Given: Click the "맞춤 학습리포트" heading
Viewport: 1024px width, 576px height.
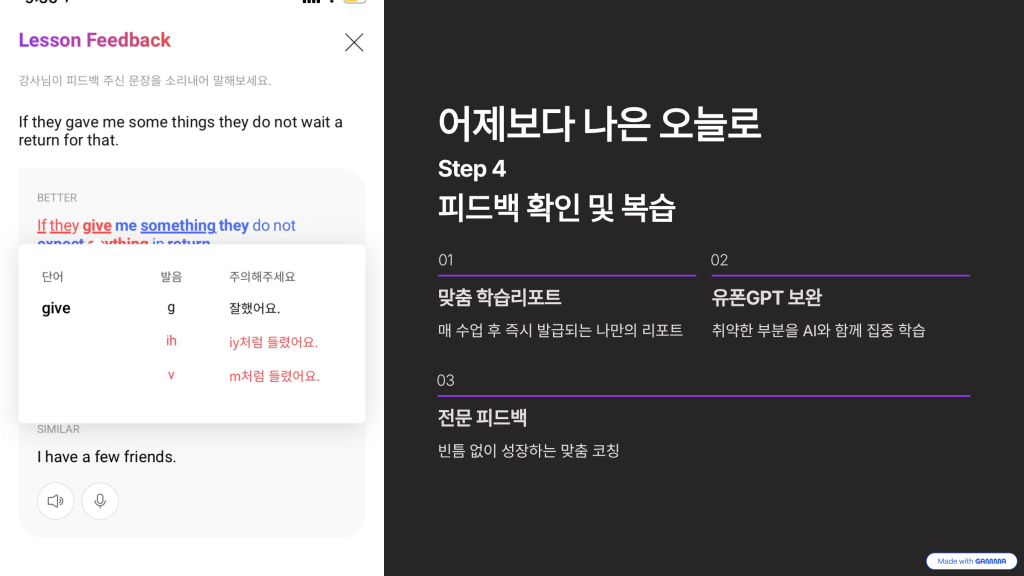Looking at the screenshot, I should tap(500, 297).
